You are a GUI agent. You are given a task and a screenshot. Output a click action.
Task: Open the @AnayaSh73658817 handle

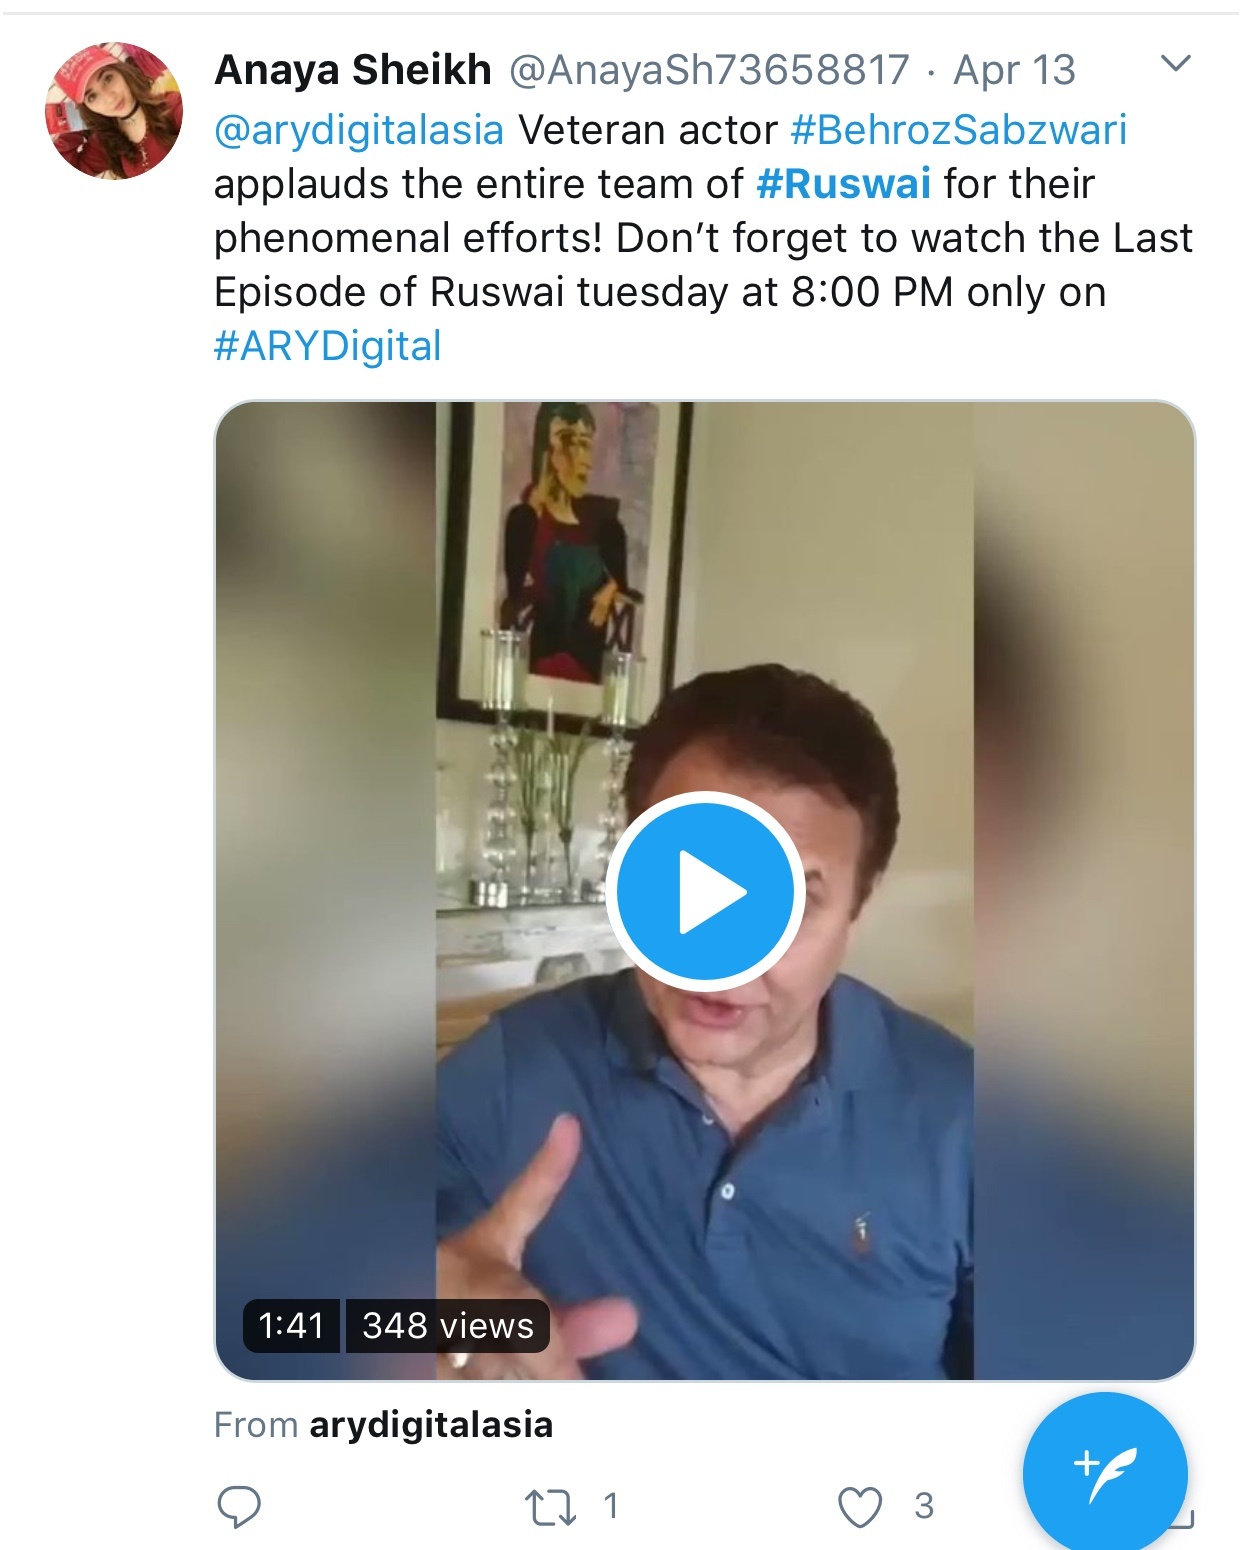pyautogui.click(x=710, y=70)
